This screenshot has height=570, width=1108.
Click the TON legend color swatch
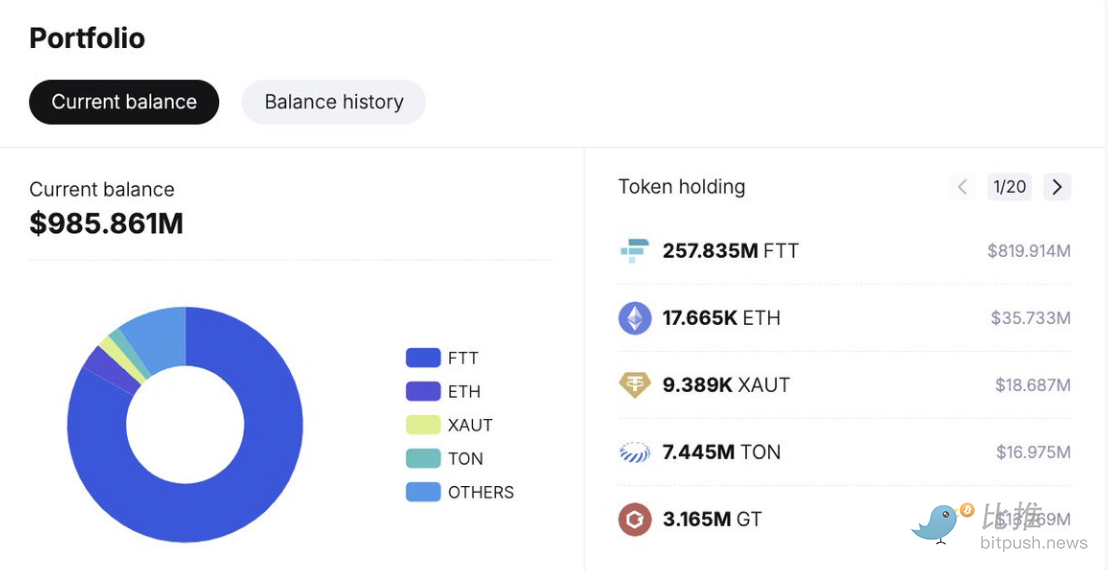tap(423, 458)
